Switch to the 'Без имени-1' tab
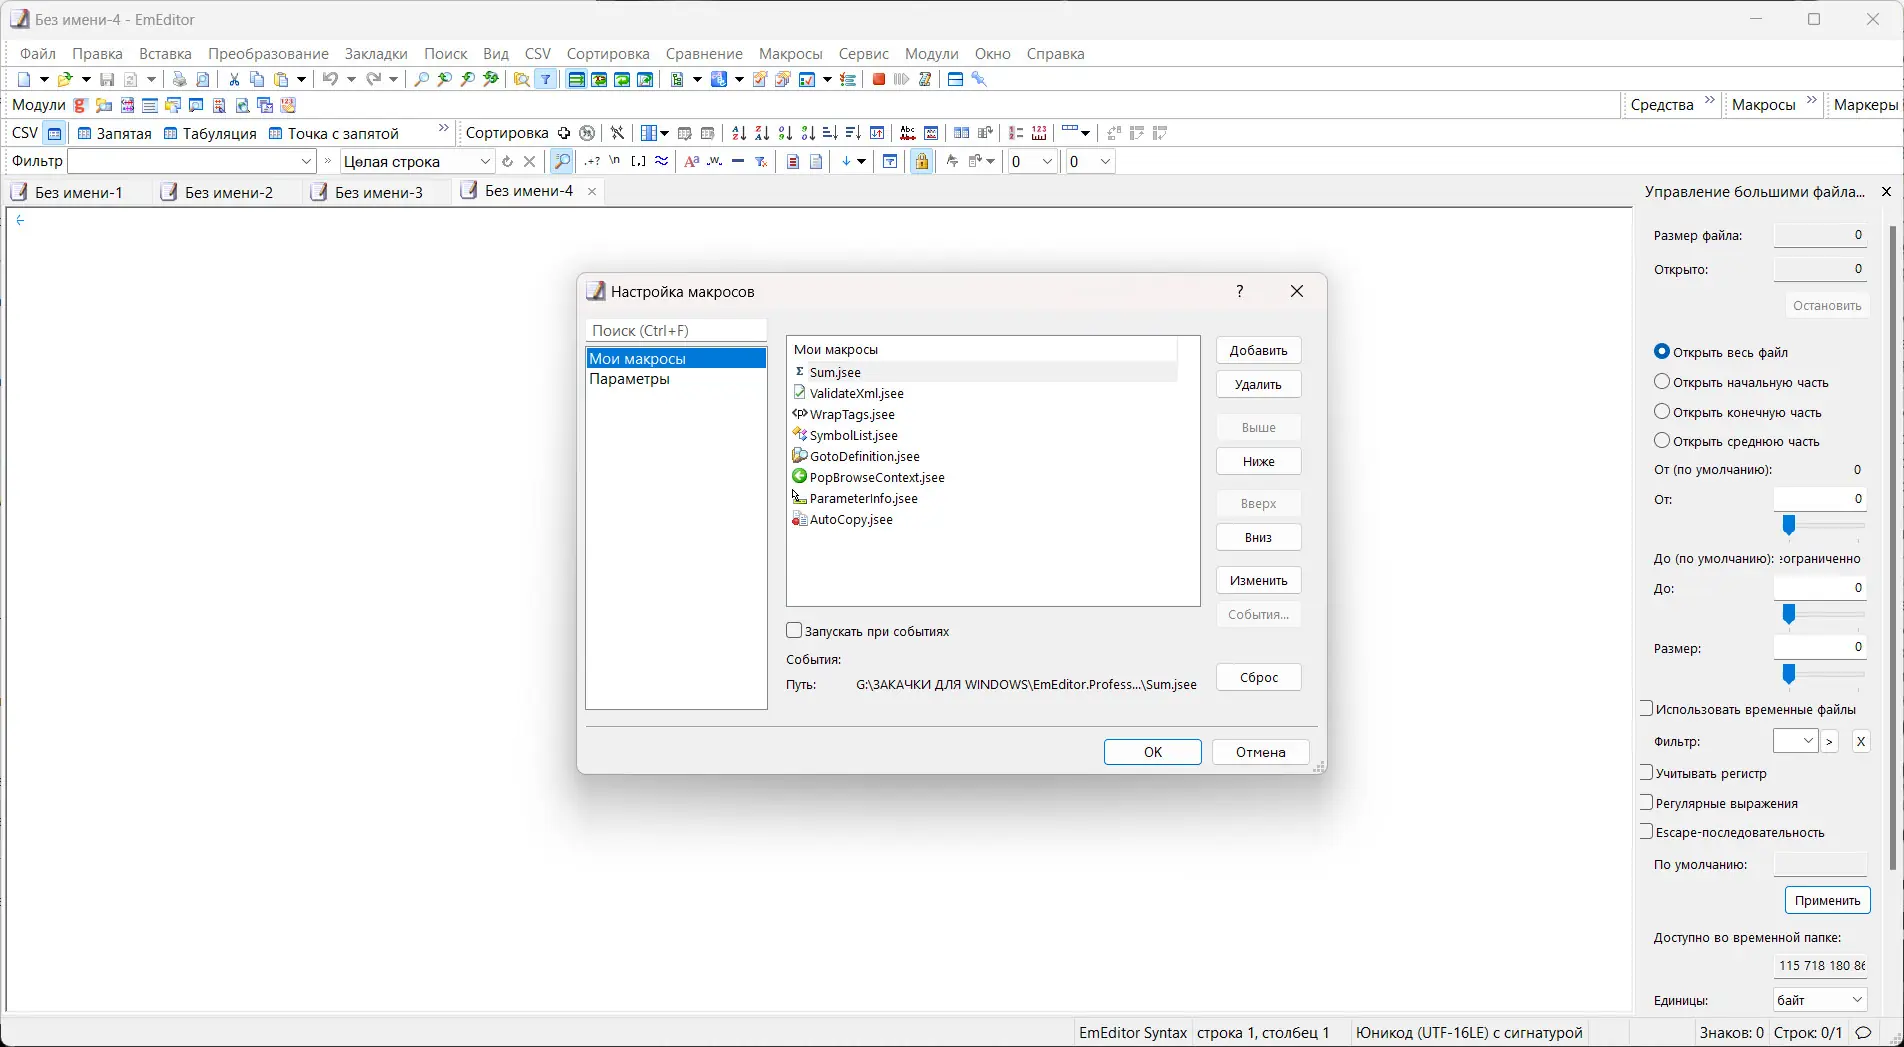 pos(79,192)
